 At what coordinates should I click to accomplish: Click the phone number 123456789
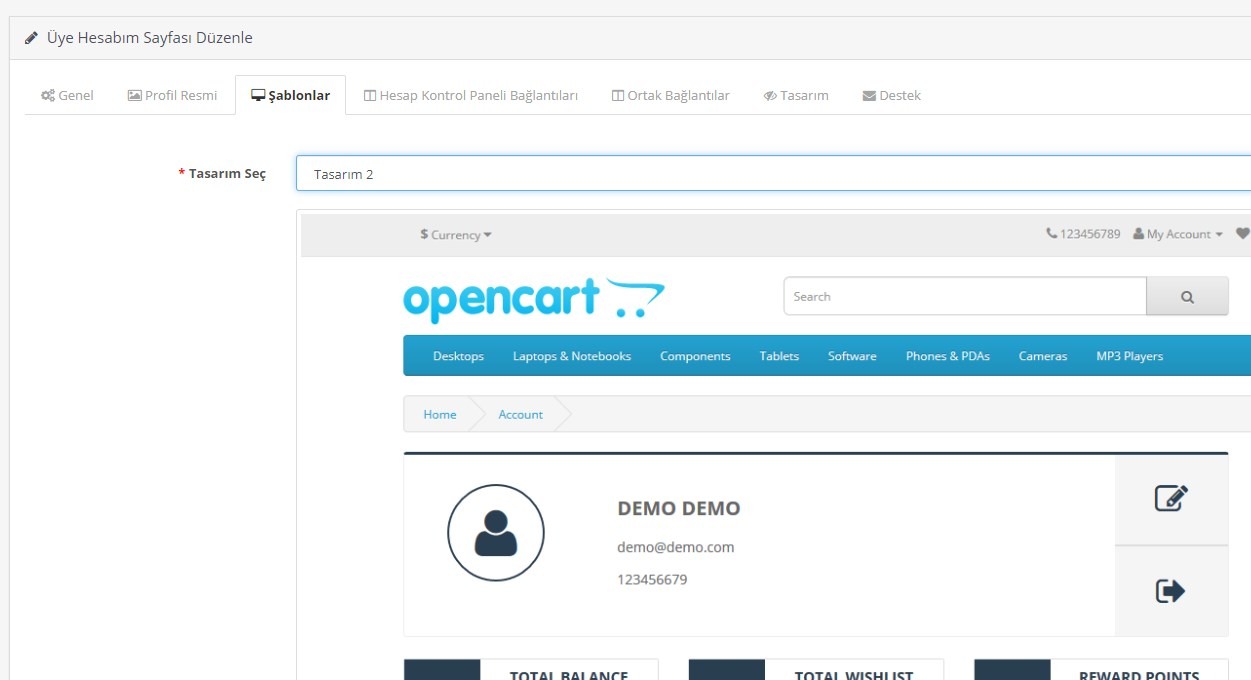coord(1083,234)
